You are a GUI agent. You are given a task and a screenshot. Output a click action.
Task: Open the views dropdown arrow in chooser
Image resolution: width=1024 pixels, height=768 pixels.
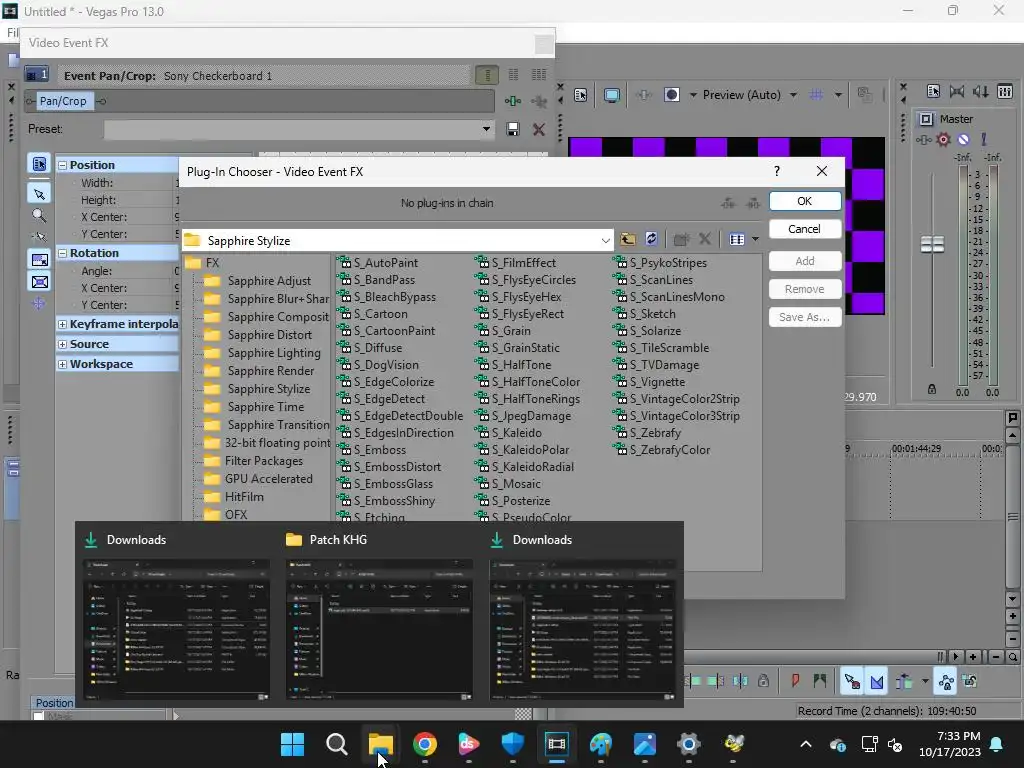(x=756, y=240)
